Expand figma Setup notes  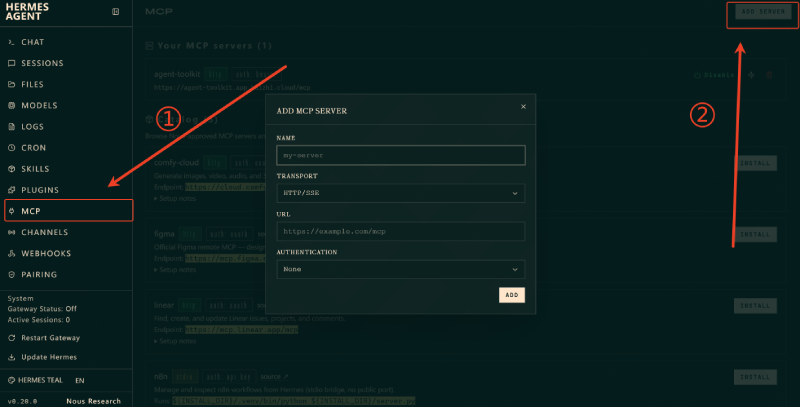tap(175, 269)
